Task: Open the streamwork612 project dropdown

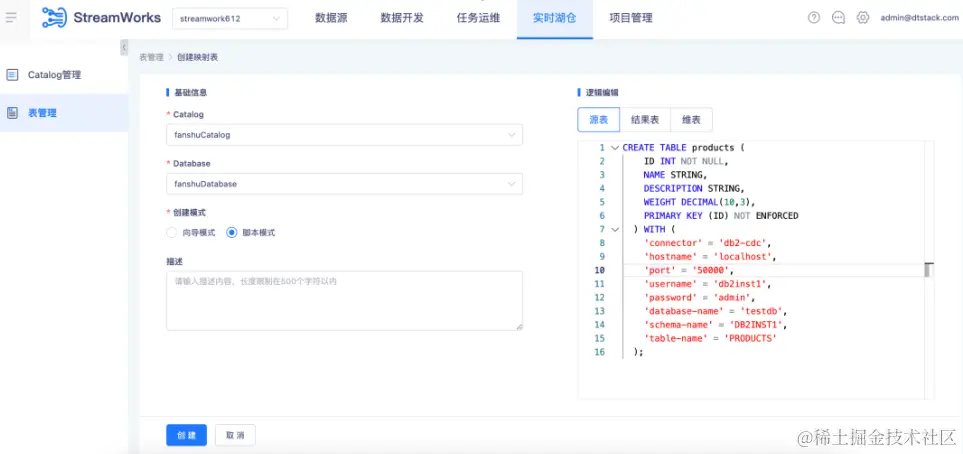Action: point(230,18)
